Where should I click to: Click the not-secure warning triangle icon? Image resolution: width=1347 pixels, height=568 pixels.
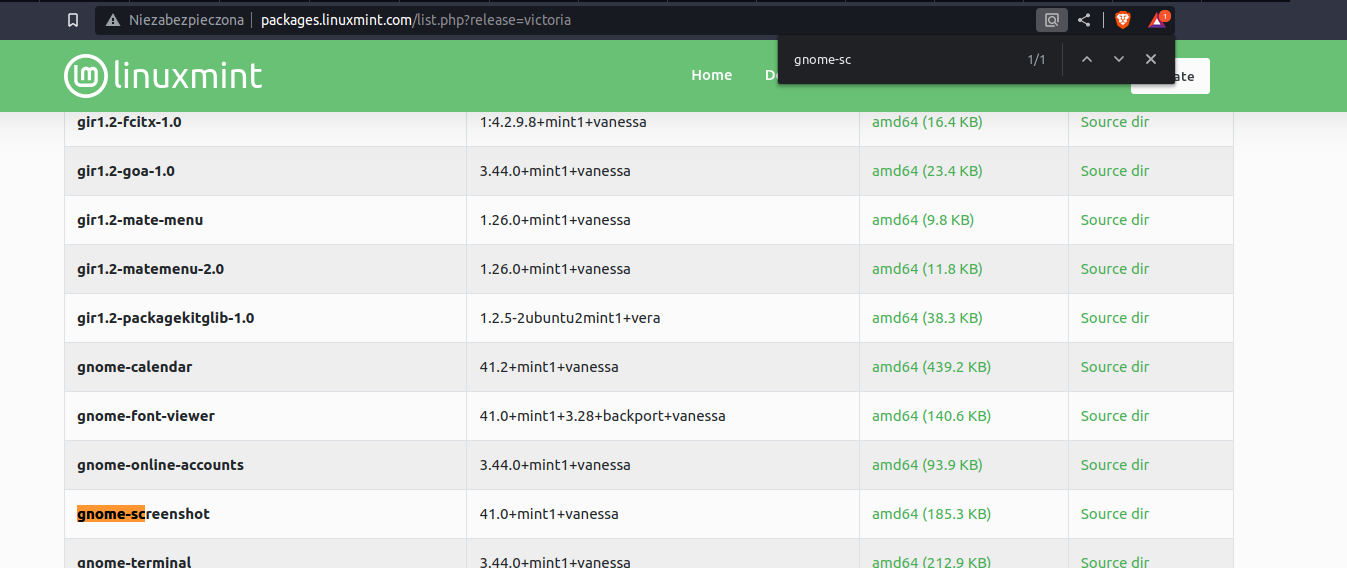[112, 20]
